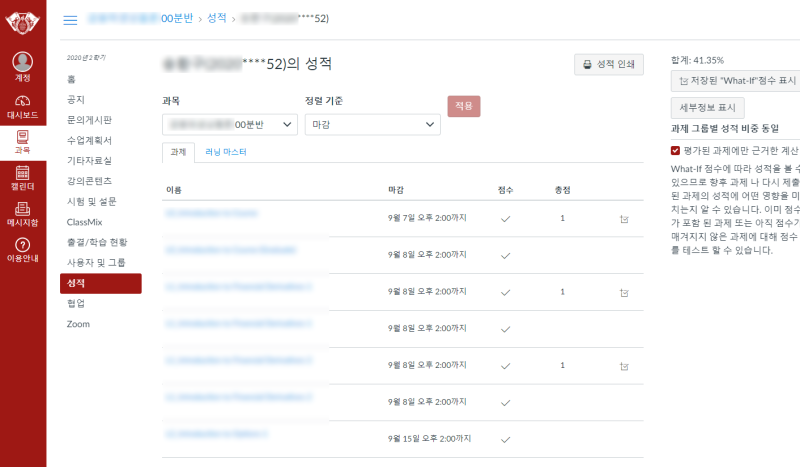Click due date 9월 7일 오후 2:00까지
800x467 pixels.
tap(427, 218)
